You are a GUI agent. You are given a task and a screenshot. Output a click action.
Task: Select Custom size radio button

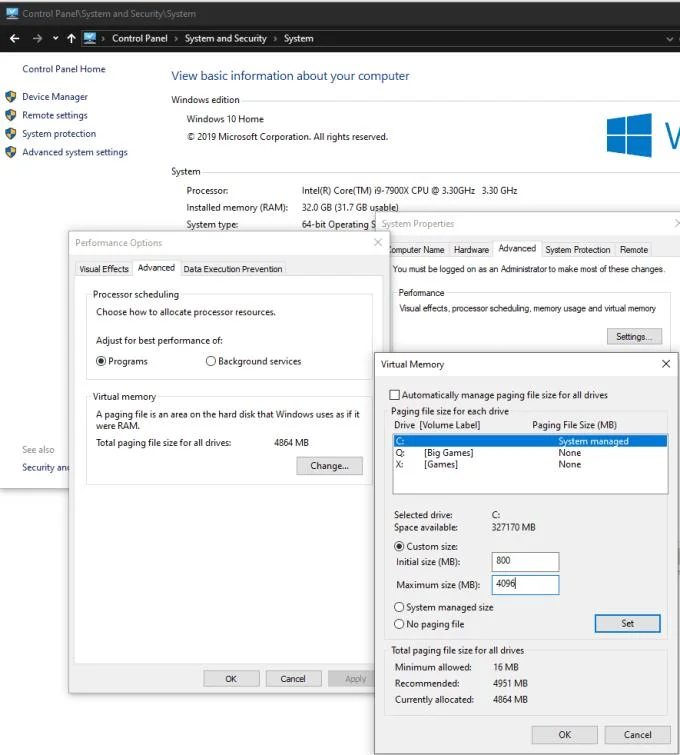(399, 547)
